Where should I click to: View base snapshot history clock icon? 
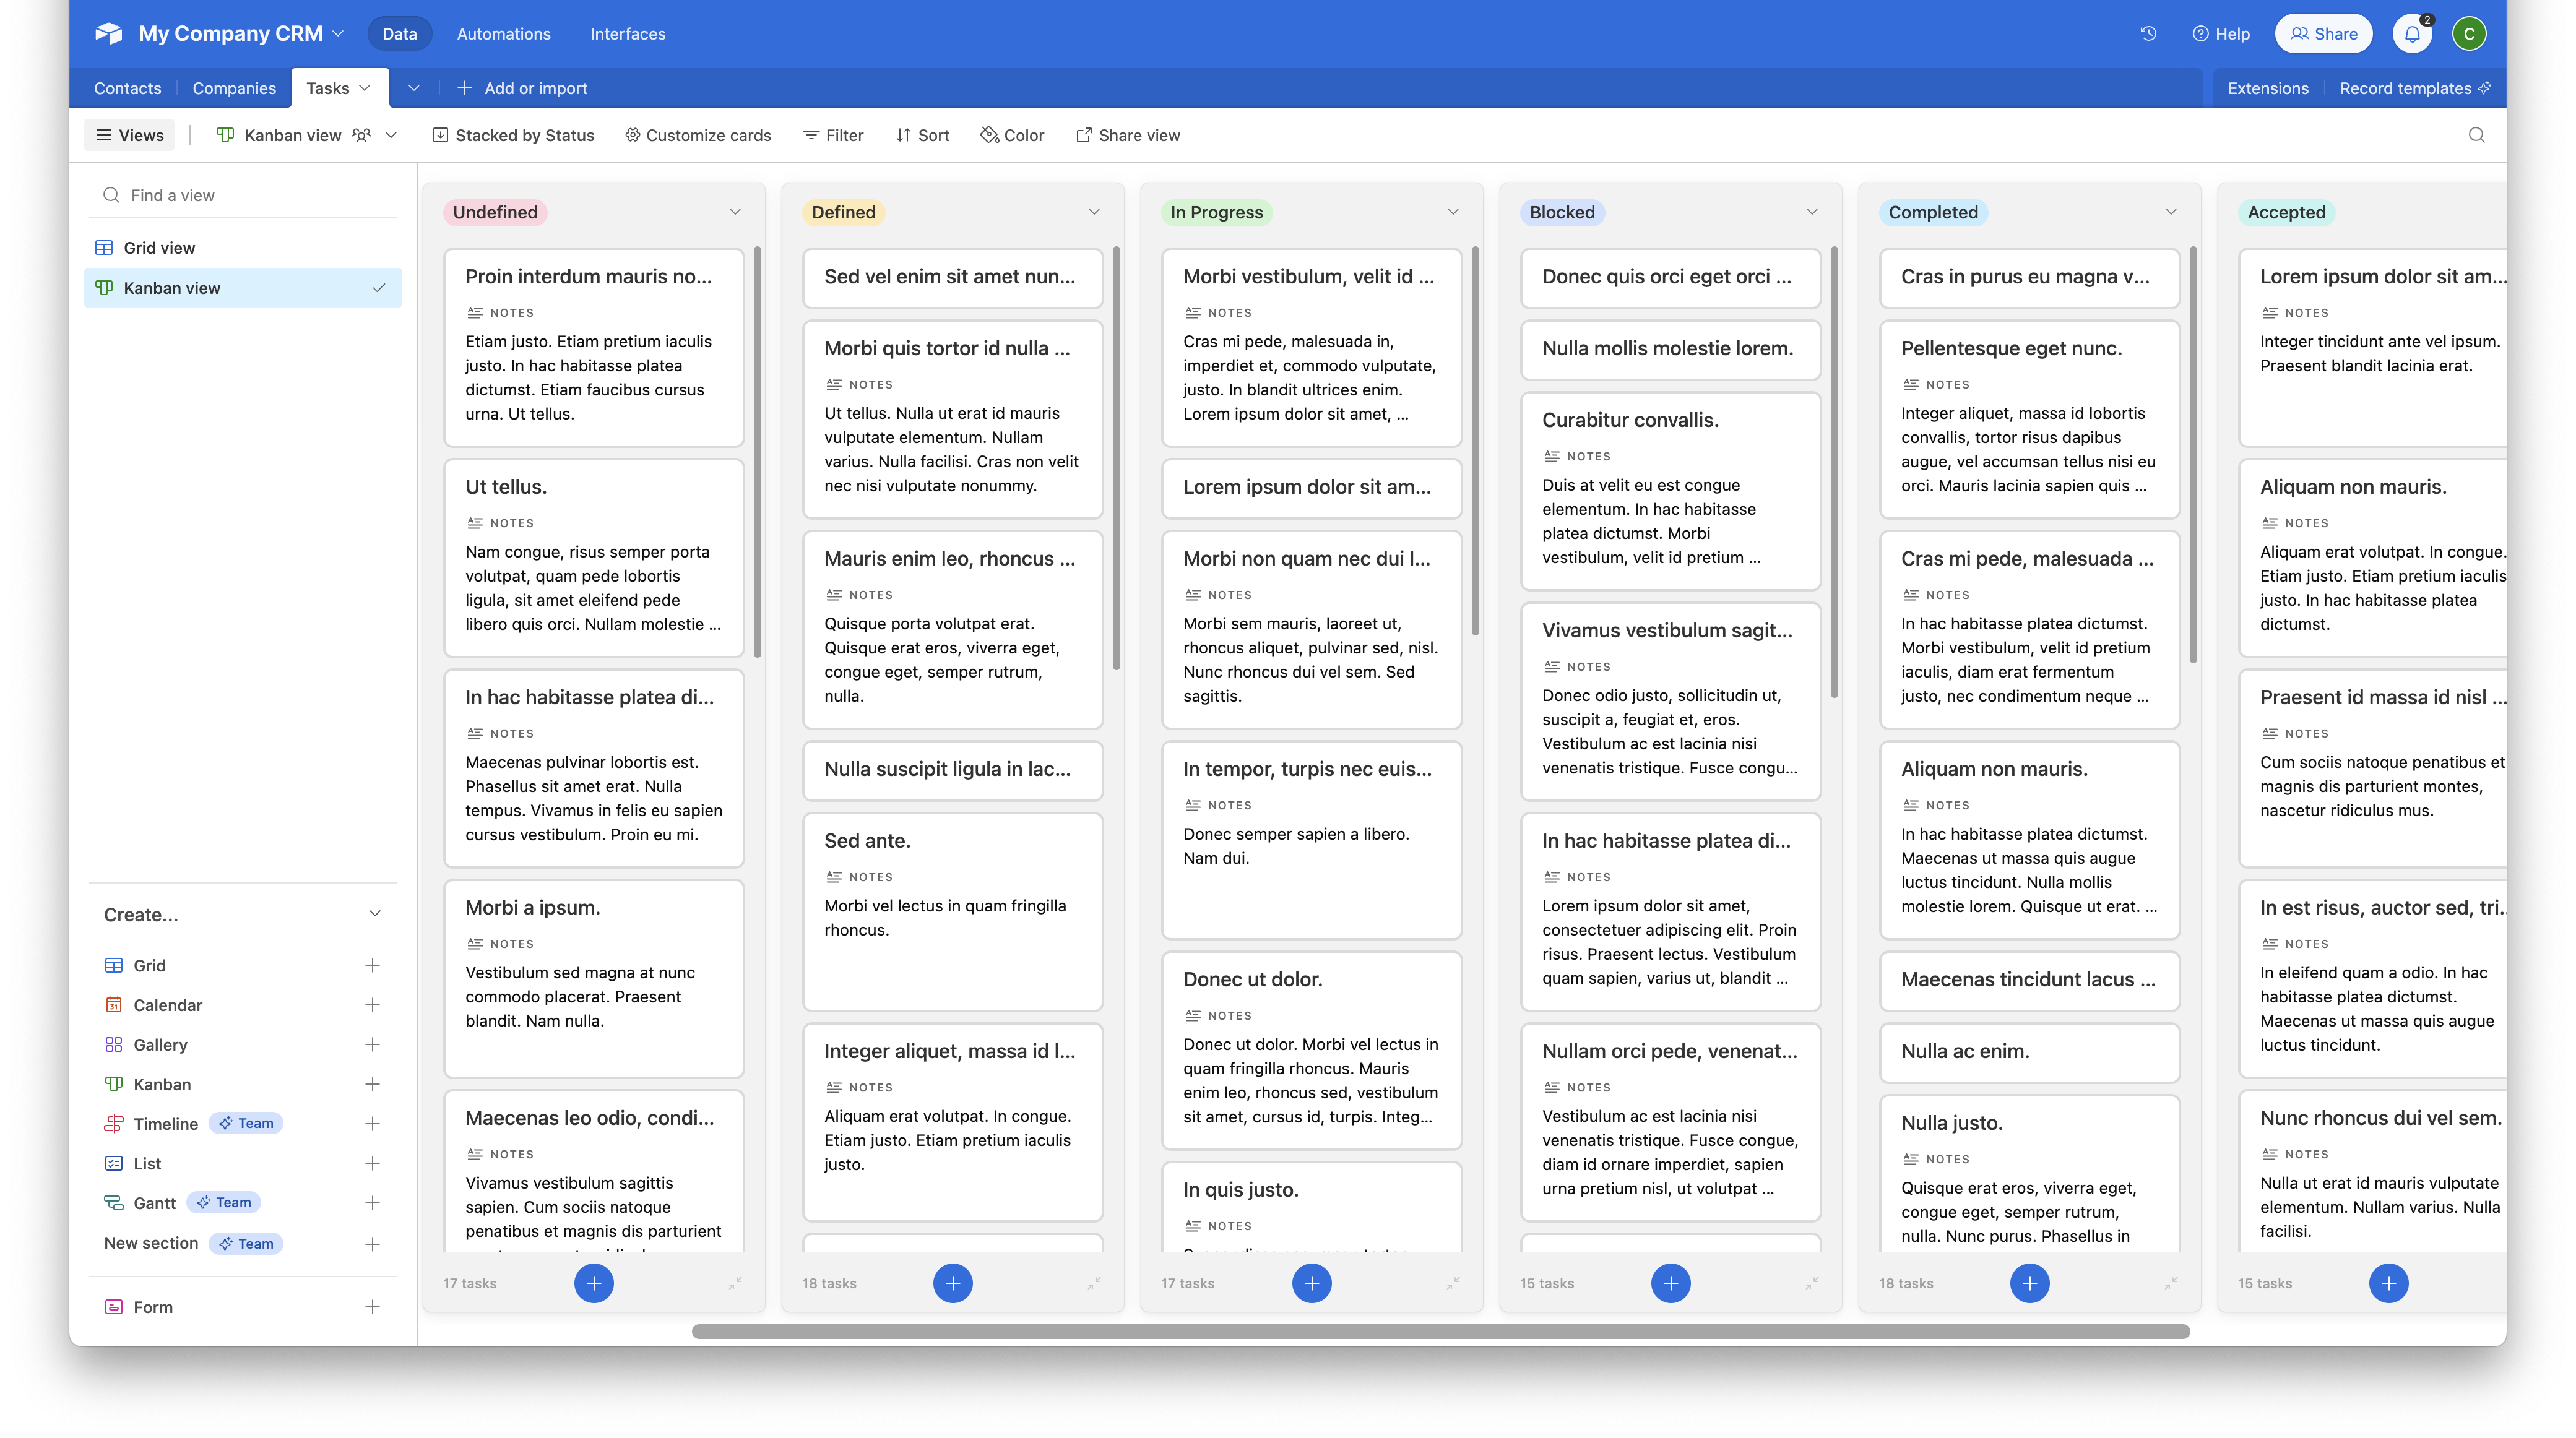[x=2148, y=33]
